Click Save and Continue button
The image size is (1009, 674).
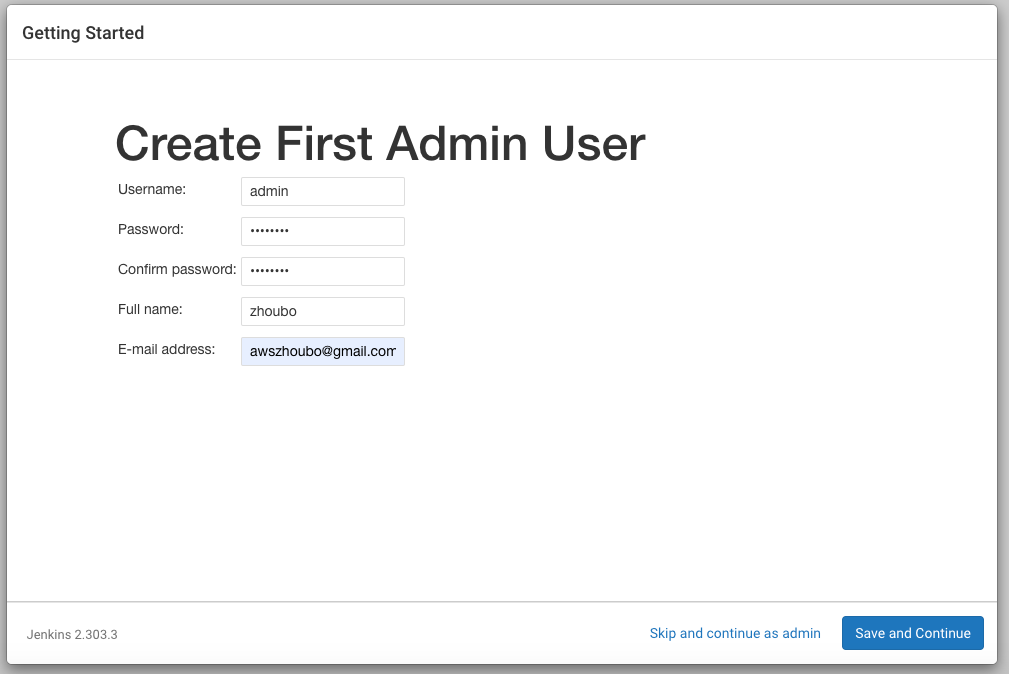pyautogui.click(x=912, y=633)
